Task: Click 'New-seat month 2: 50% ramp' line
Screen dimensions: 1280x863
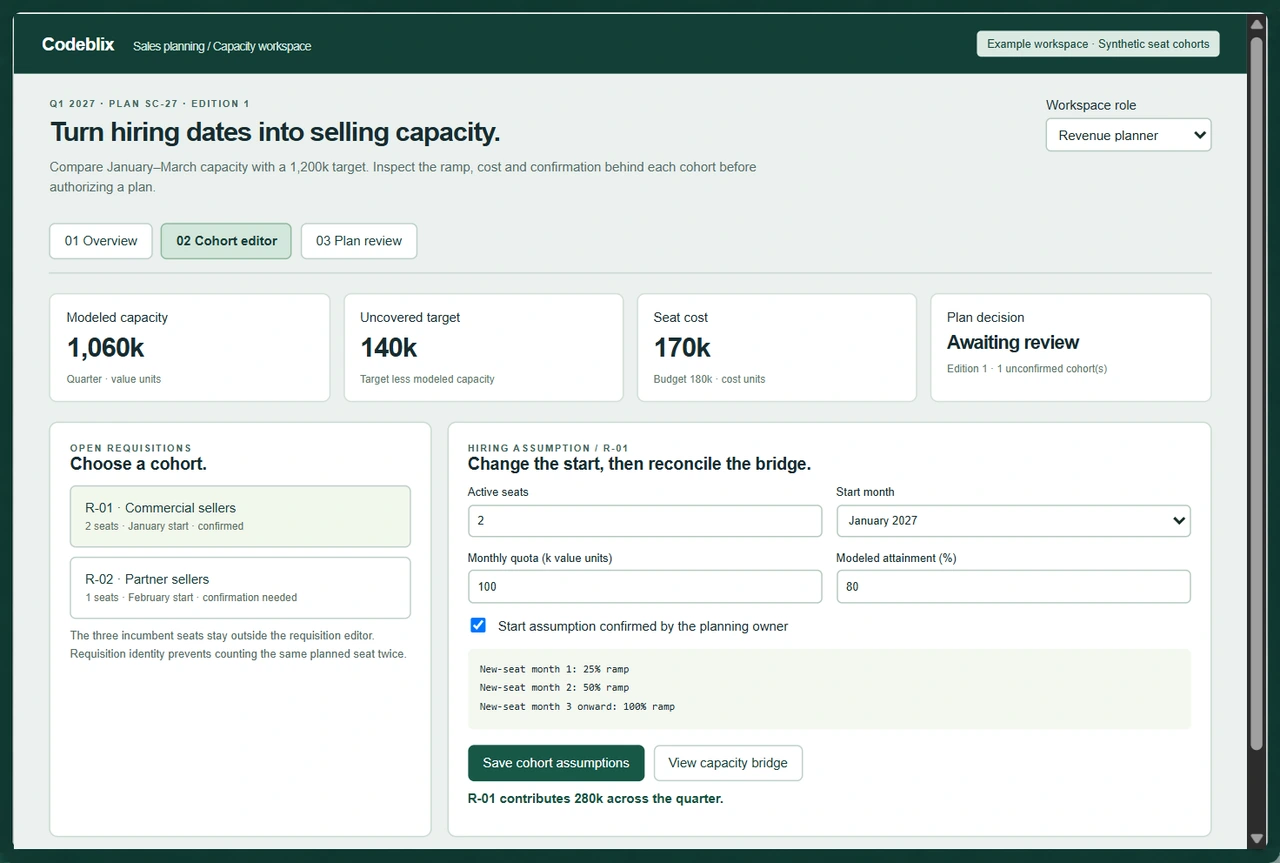Action: (554, 688)
